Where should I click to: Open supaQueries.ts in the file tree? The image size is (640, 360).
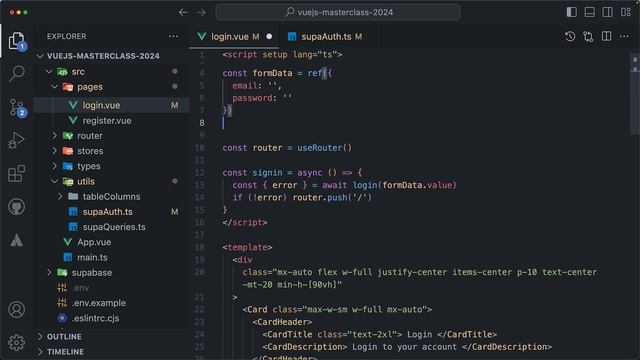click(x=111, y=227)
